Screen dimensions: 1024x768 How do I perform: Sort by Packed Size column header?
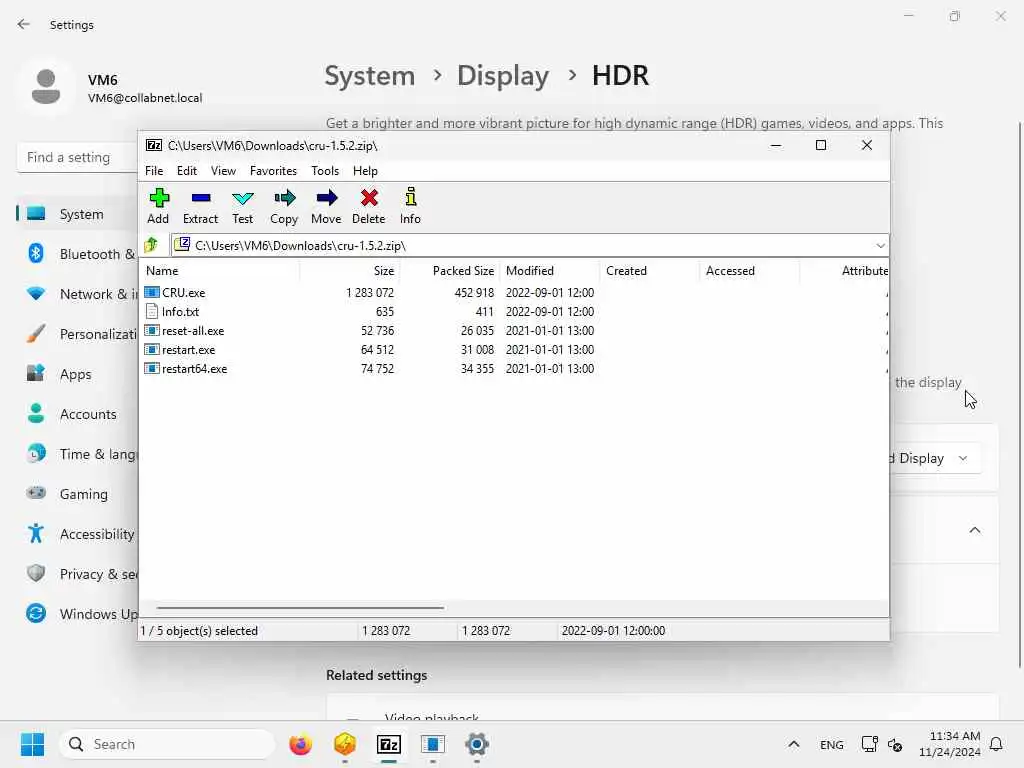click(x=450, y=270)
